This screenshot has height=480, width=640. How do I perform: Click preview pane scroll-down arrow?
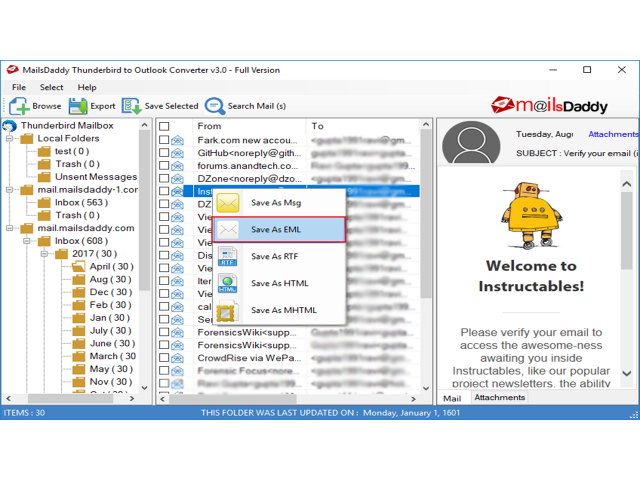click(627, 373)
